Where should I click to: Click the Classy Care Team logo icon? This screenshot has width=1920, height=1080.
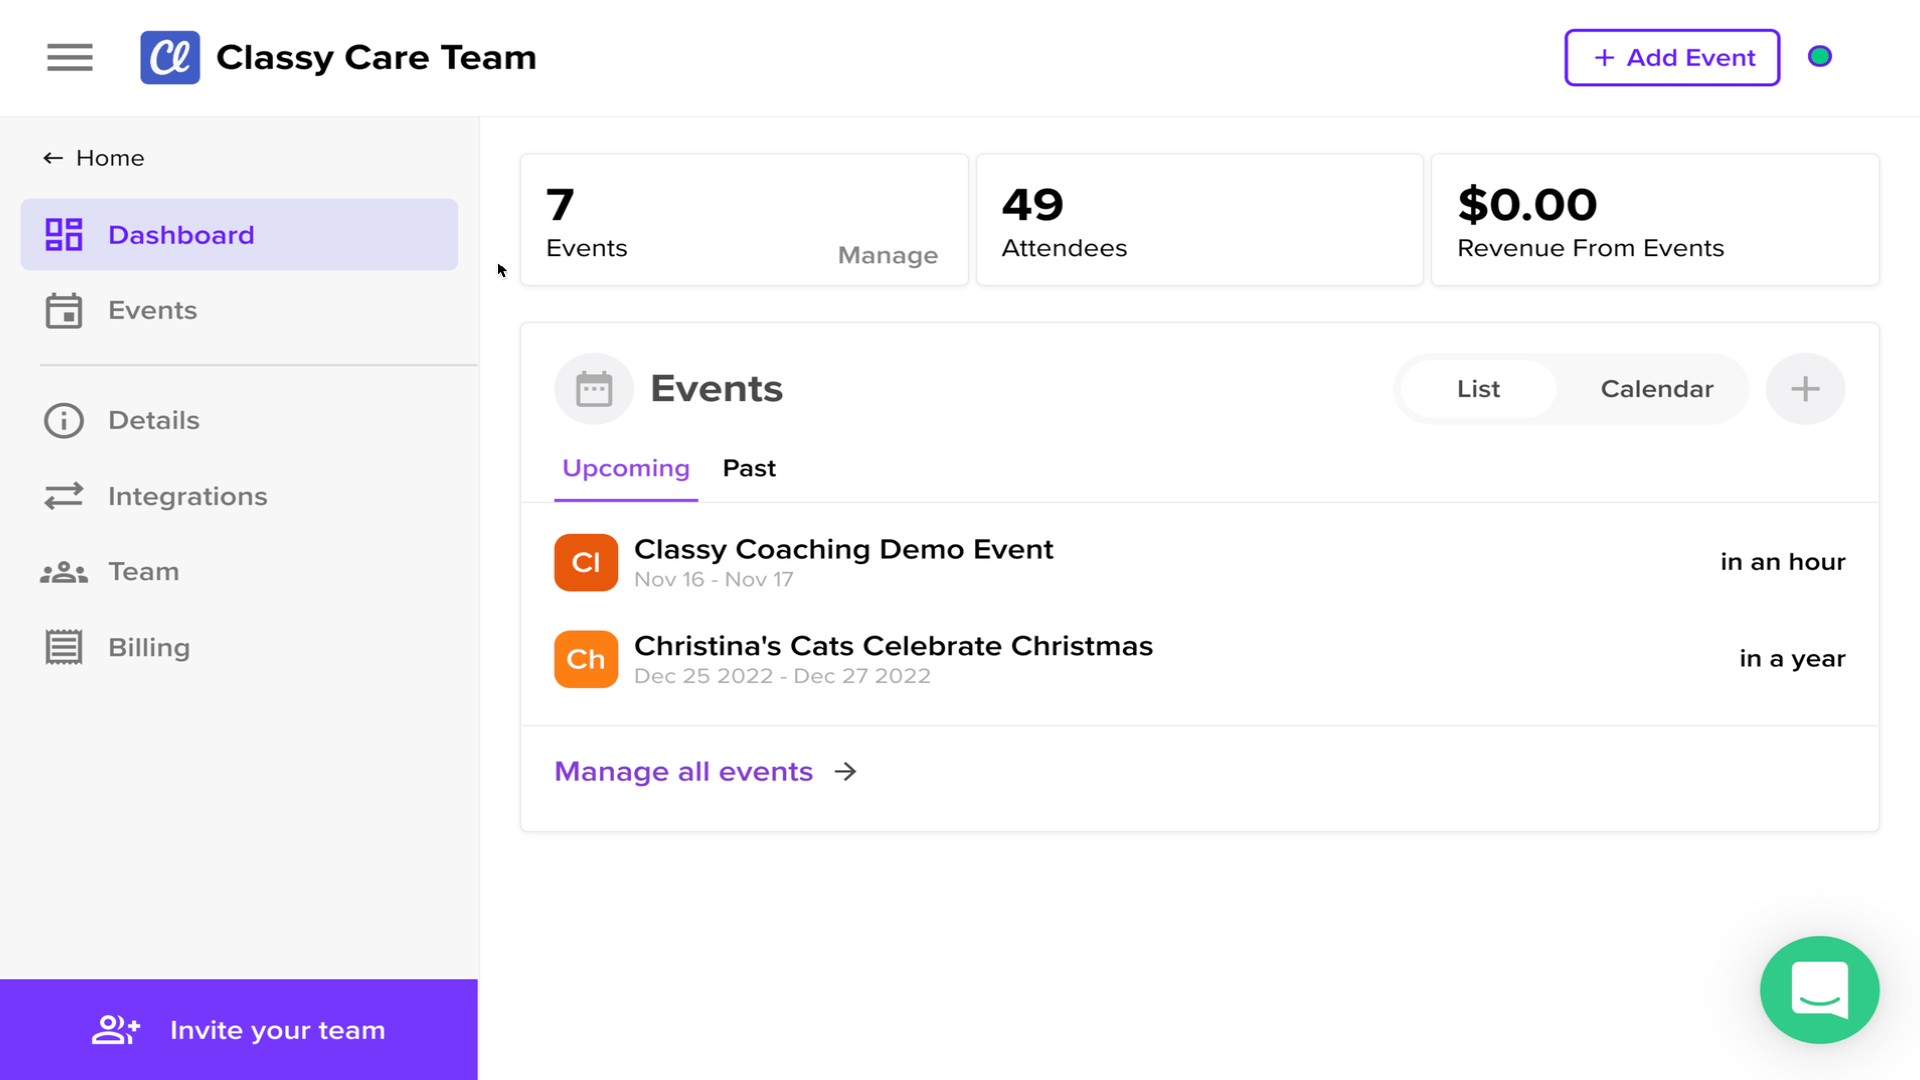point(170,57)
